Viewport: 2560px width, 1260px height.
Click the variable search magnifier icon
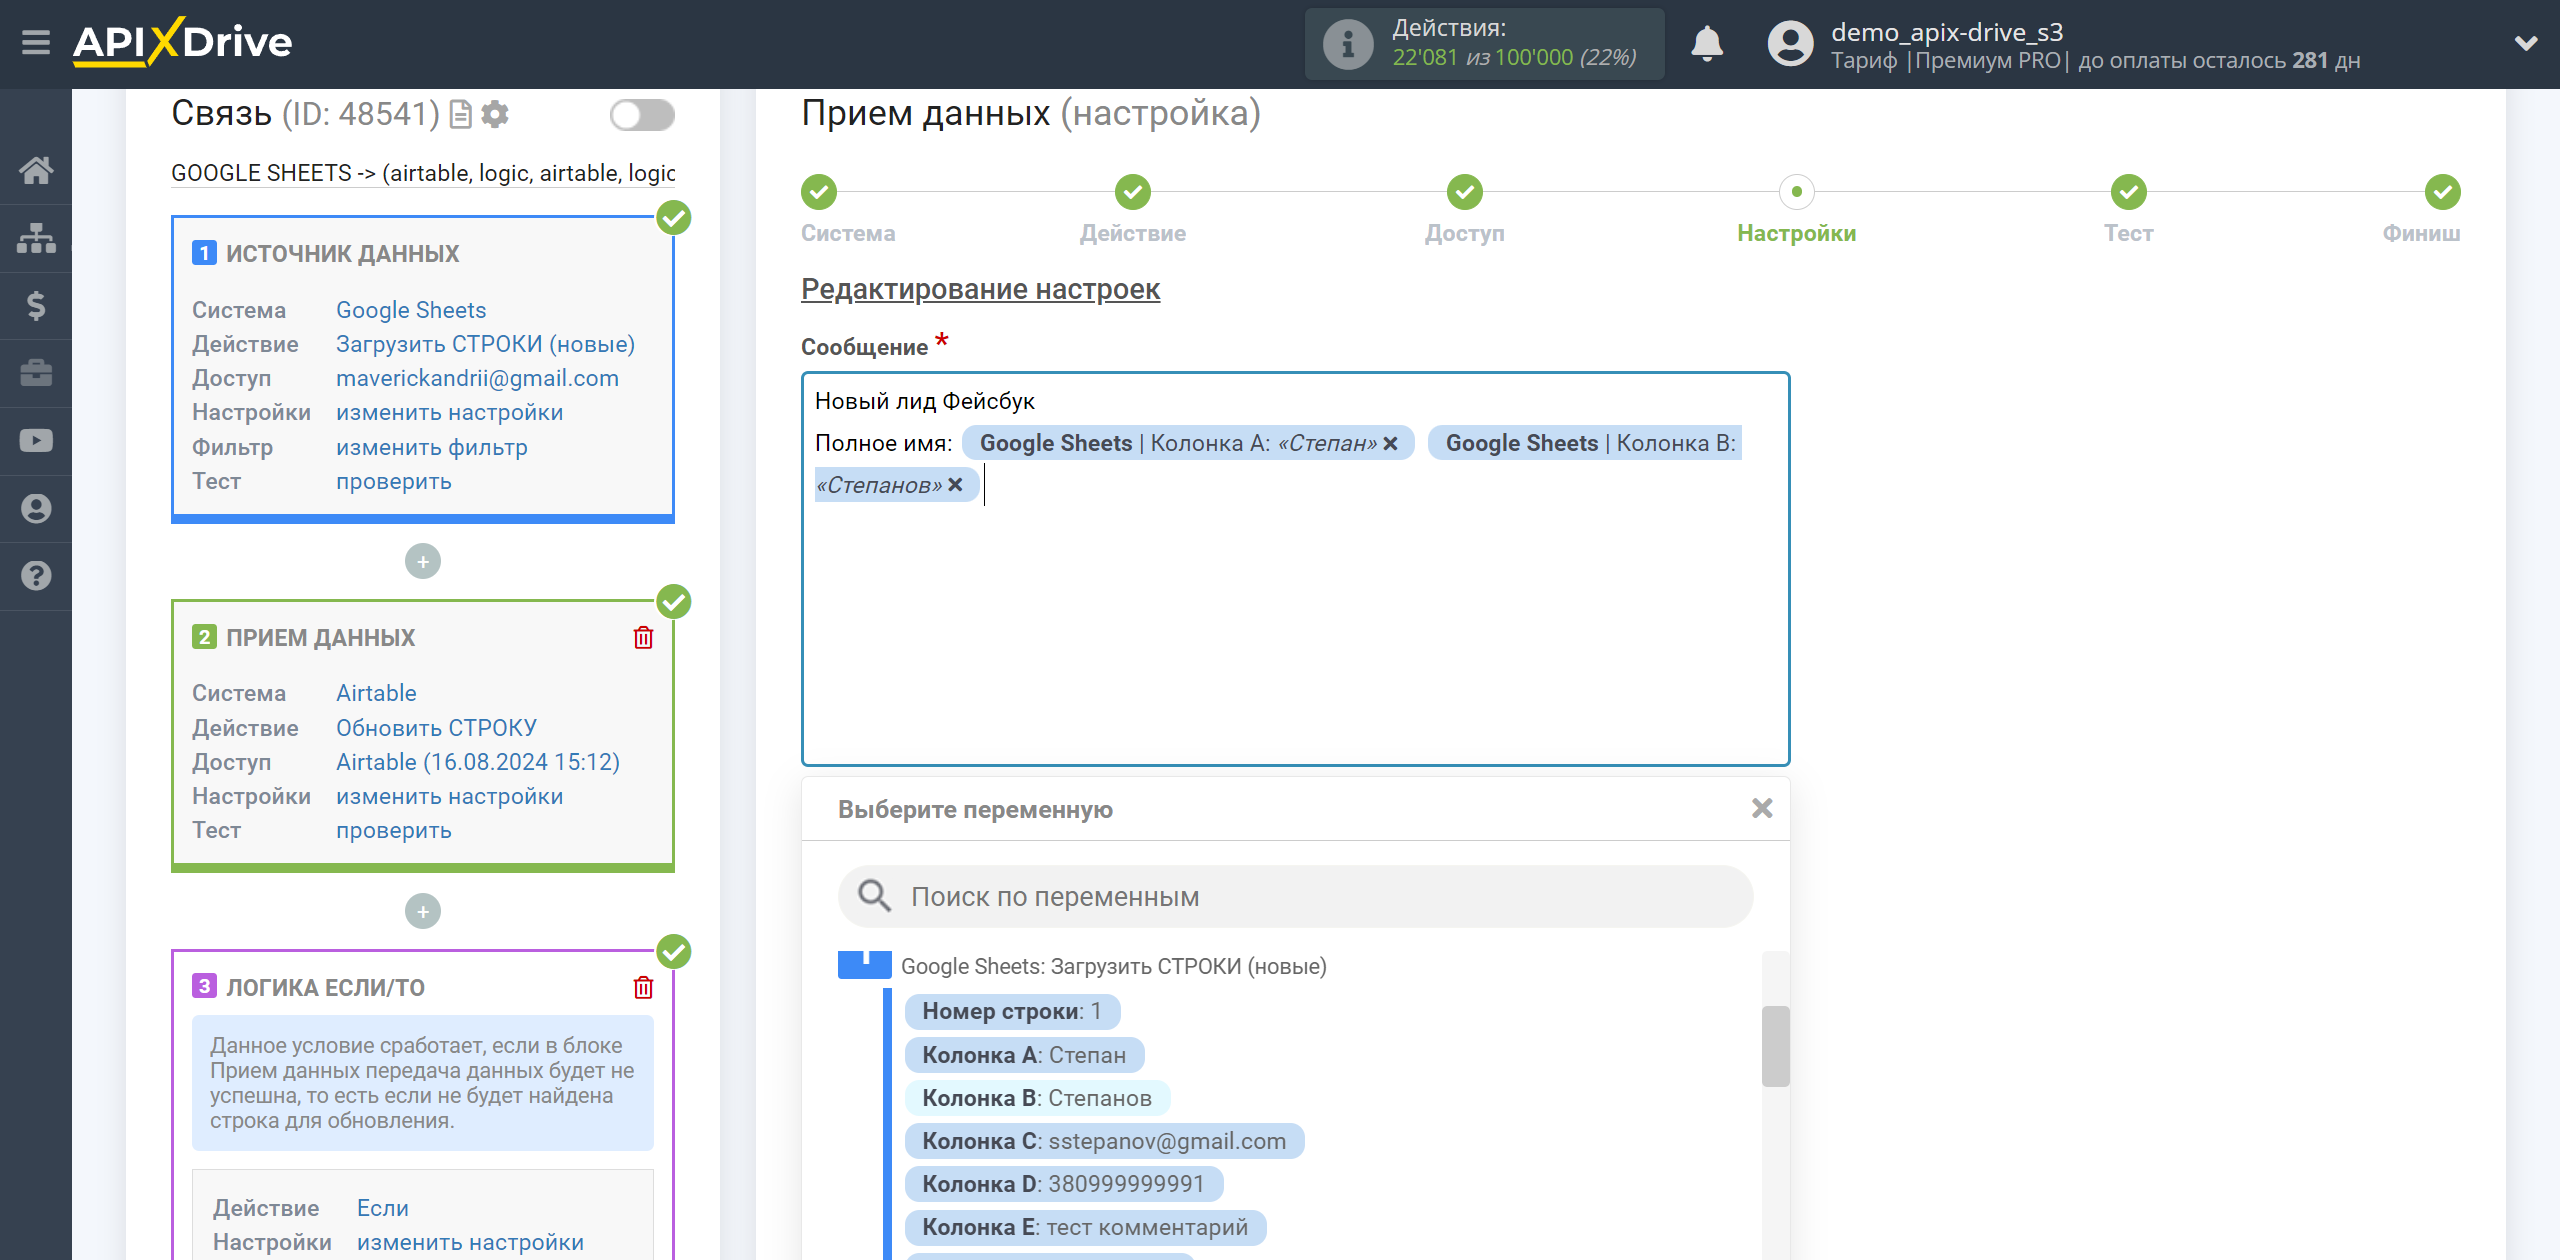874,896
